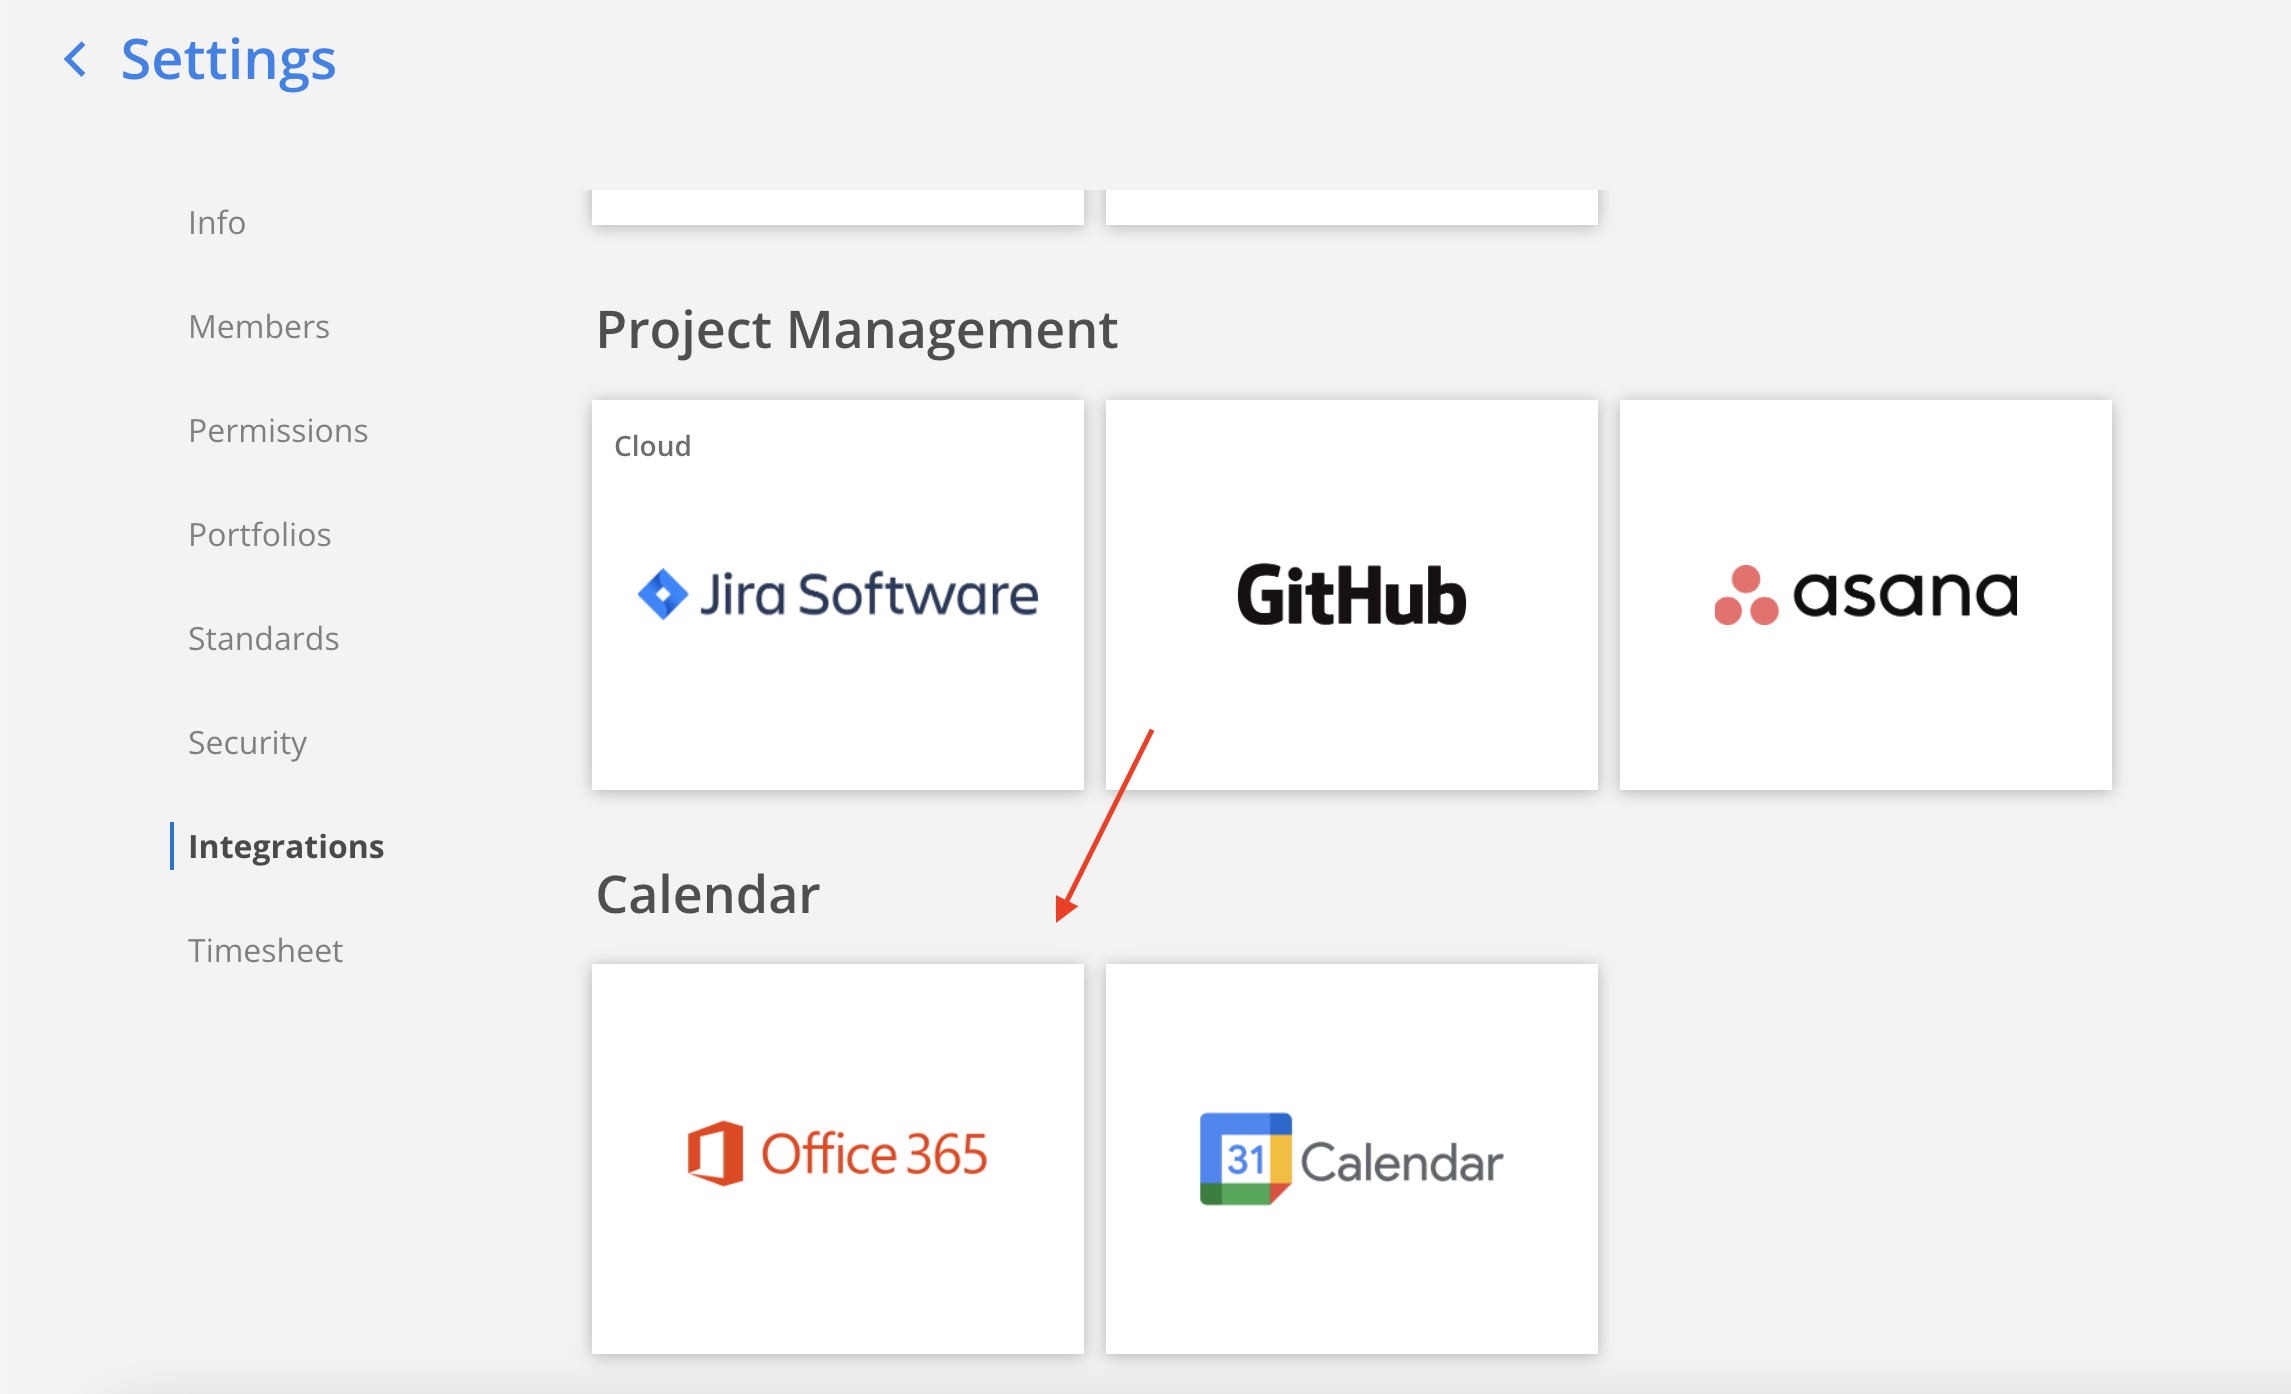Click the GitHub logo
The image size is (2291, 1394).
pyautogui.click(x=1351, y=596)
